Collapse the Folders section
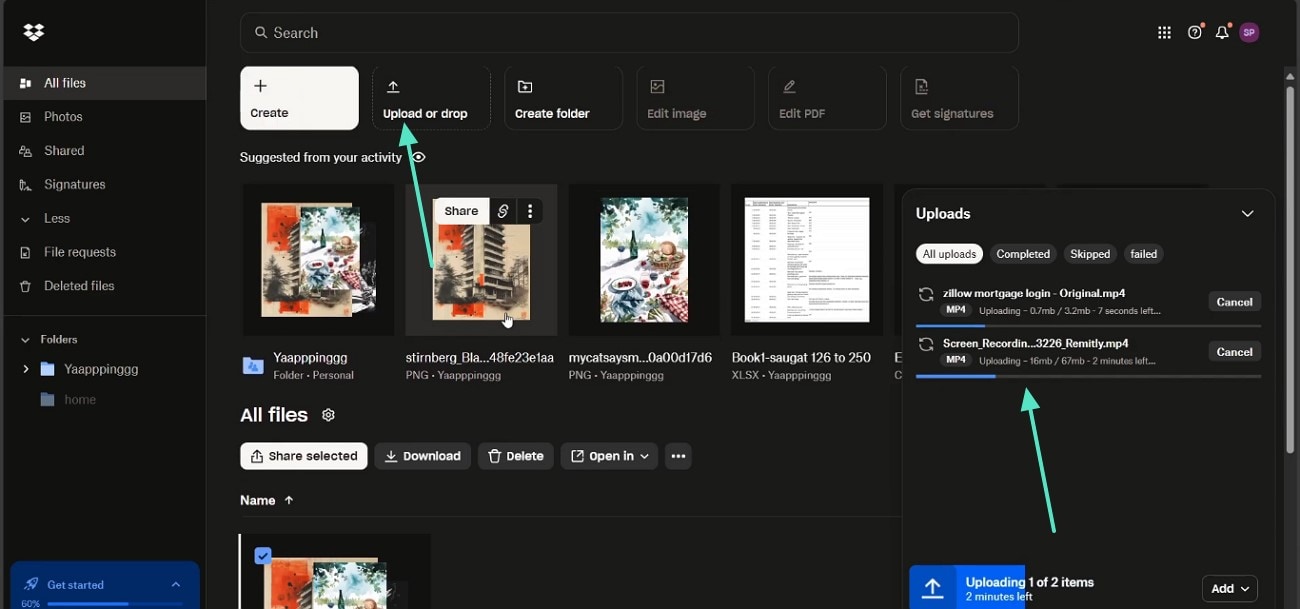Screen dimensions: 1300x609 point(25,340)
